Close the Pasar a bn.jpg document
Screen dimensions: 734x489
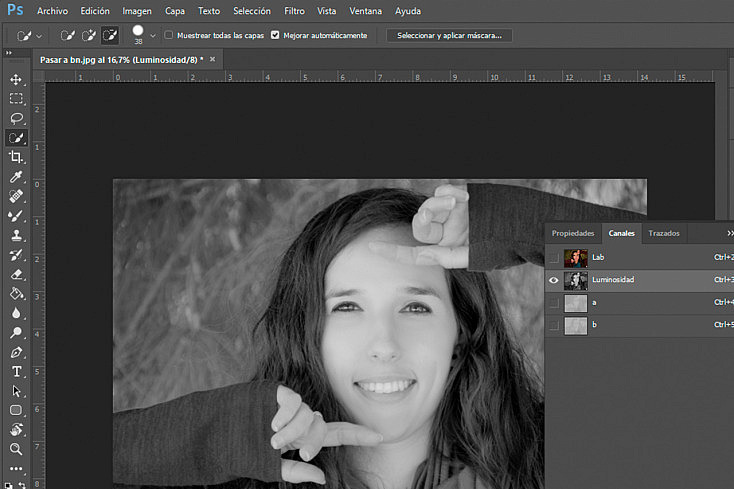(213, 59)
